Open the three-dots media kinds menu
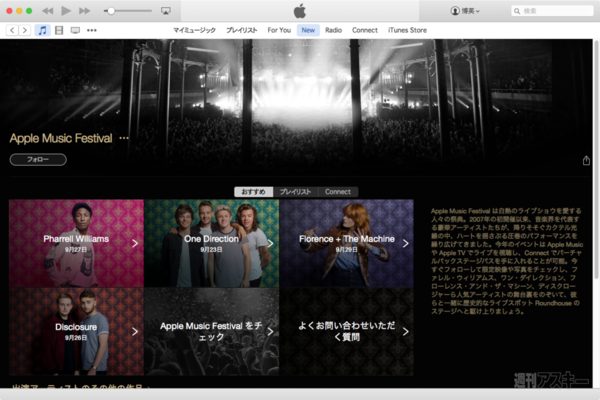Image resolution: width=600 pixels, height=400 pixels. (92, 30)
